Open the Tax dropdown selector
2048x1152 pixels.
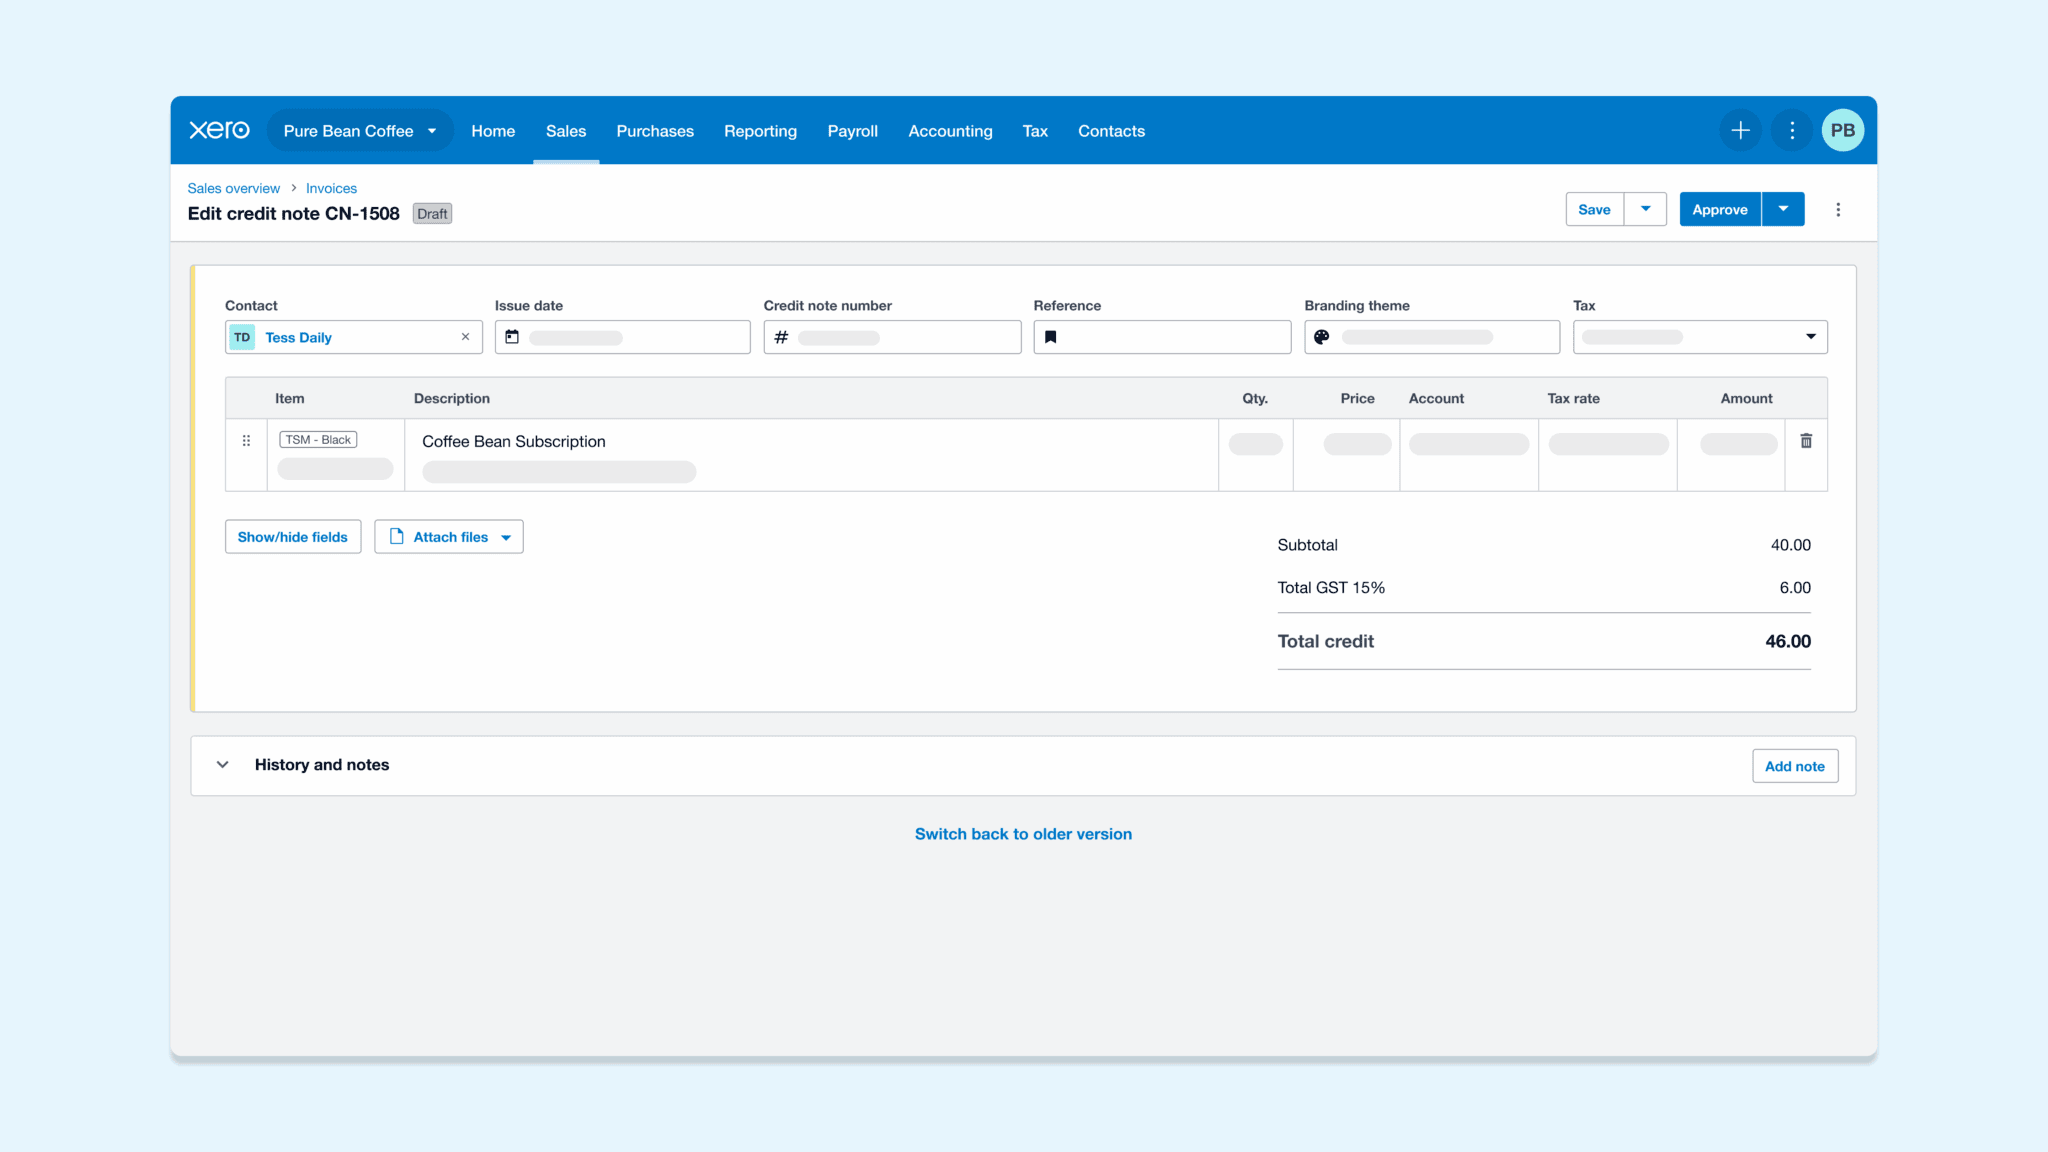1811,337
